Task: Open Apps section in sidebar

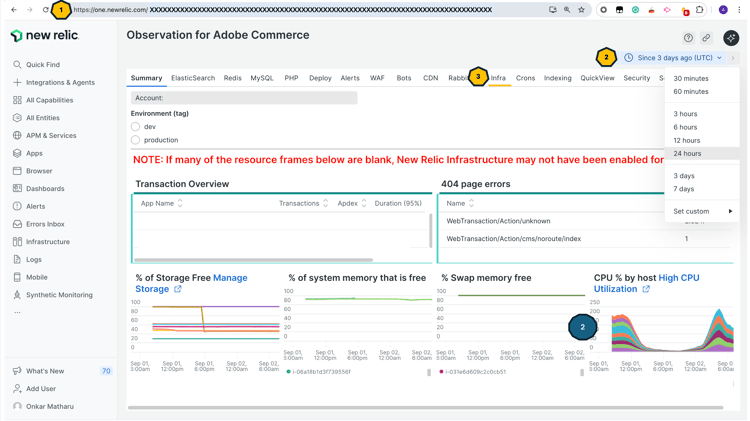Action: [28, 153]
